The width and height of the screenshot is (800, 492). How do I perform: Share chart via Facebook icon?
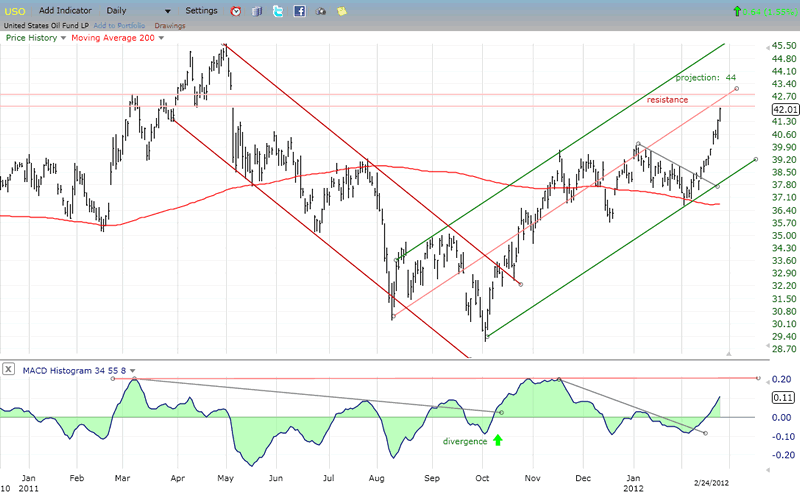299,11
